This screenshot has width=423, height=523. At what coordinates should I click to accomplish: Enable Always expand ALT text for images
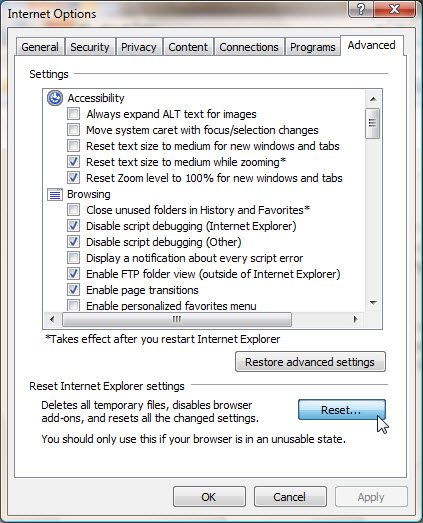[x=73, y=114]
